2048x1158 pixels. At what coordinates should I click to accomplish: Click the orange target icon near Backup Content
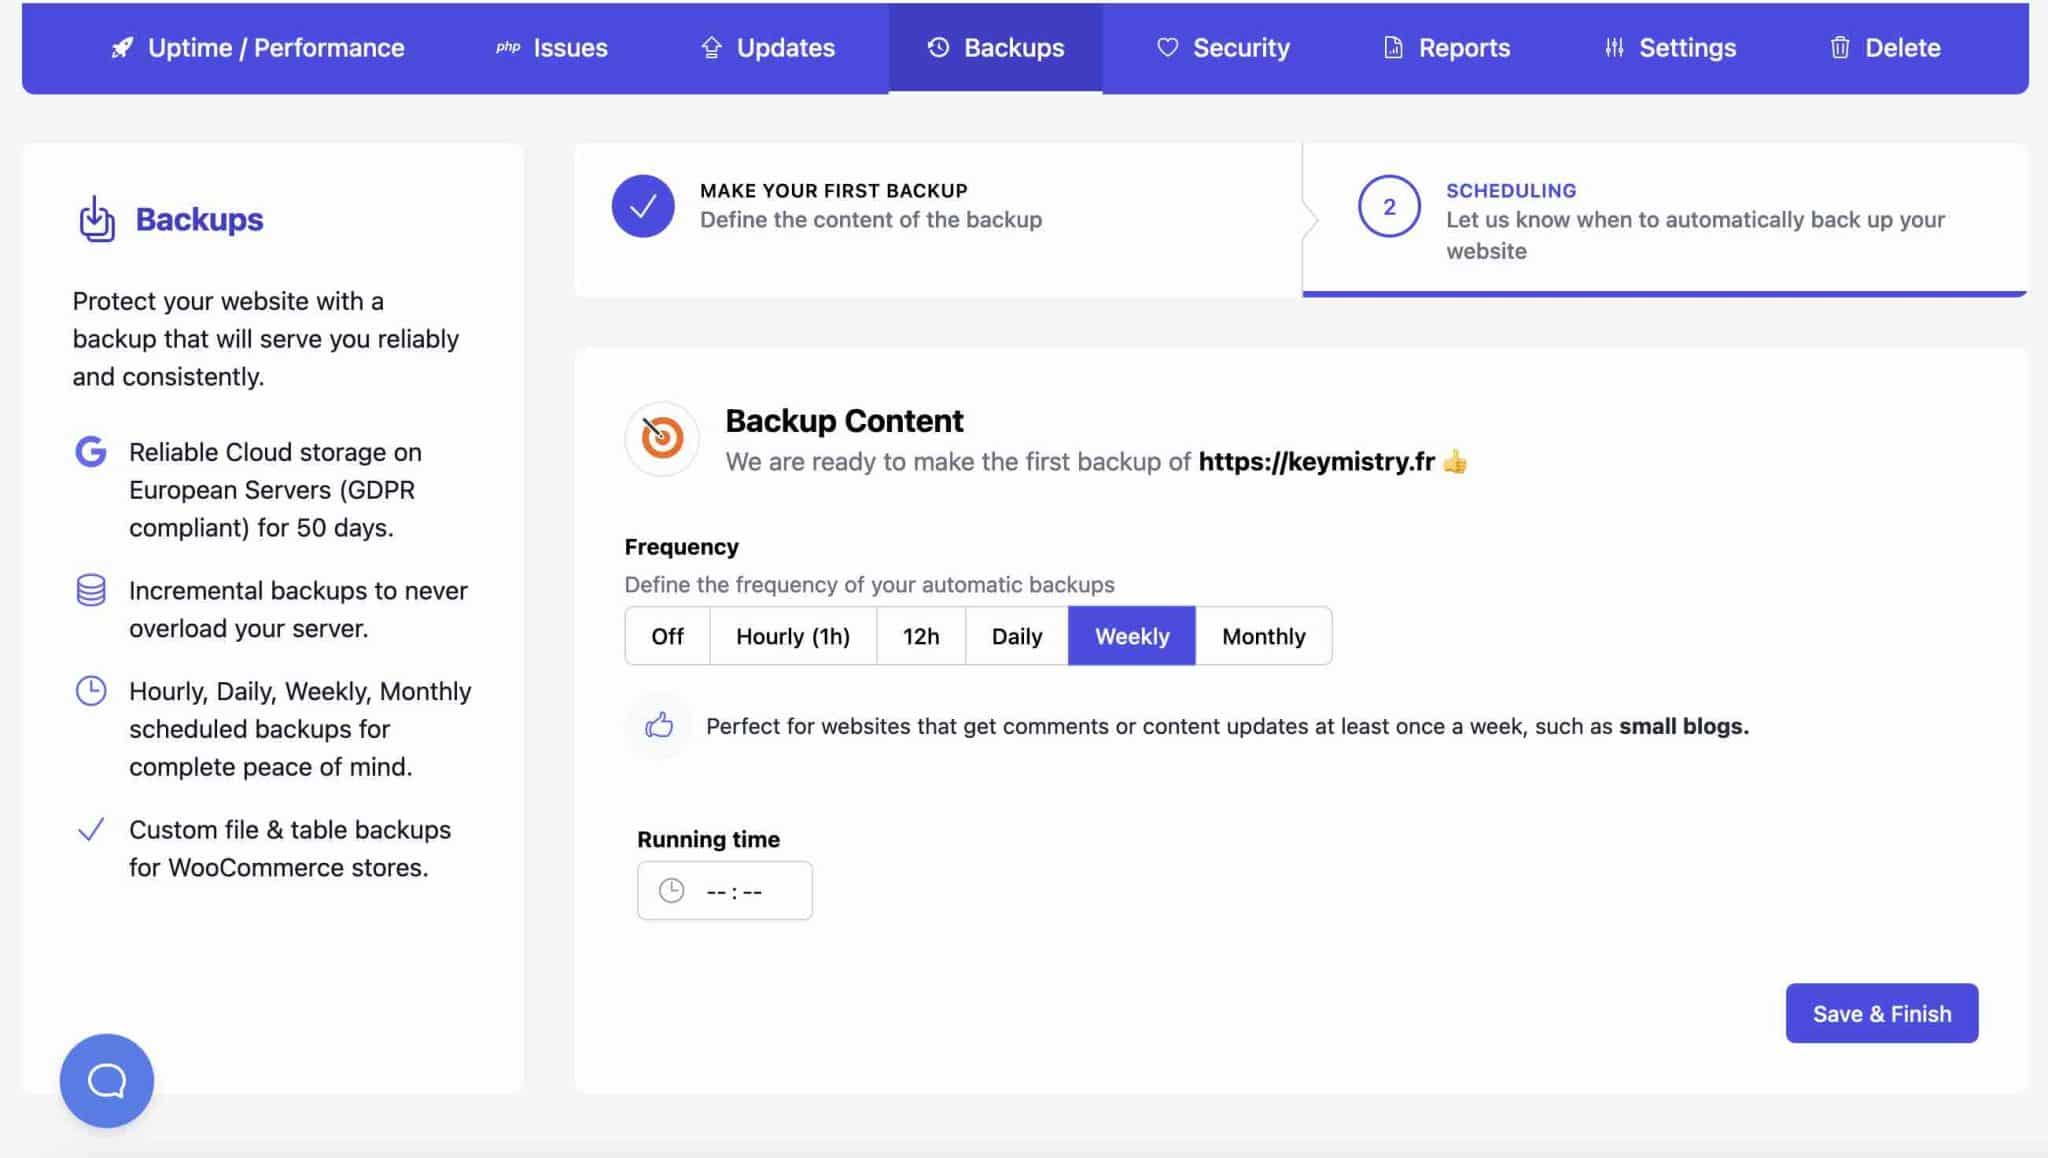(x=661, y=437)
